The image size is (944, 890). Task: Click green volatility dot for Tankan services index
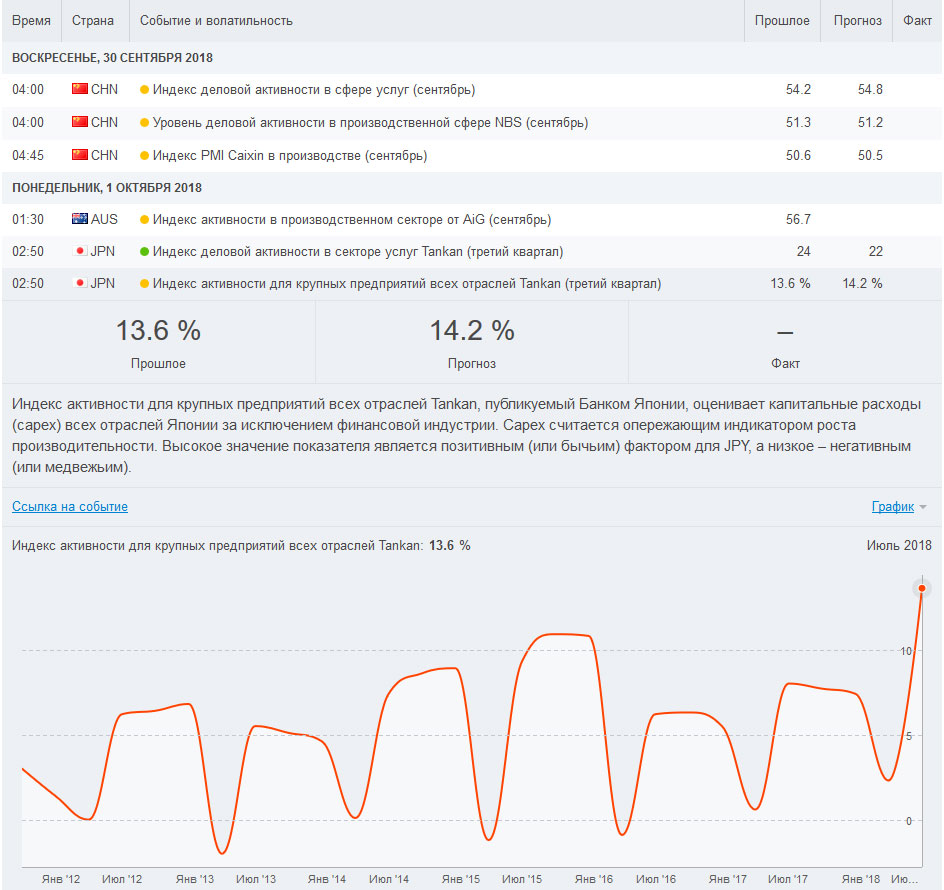[x=145, y=252]
